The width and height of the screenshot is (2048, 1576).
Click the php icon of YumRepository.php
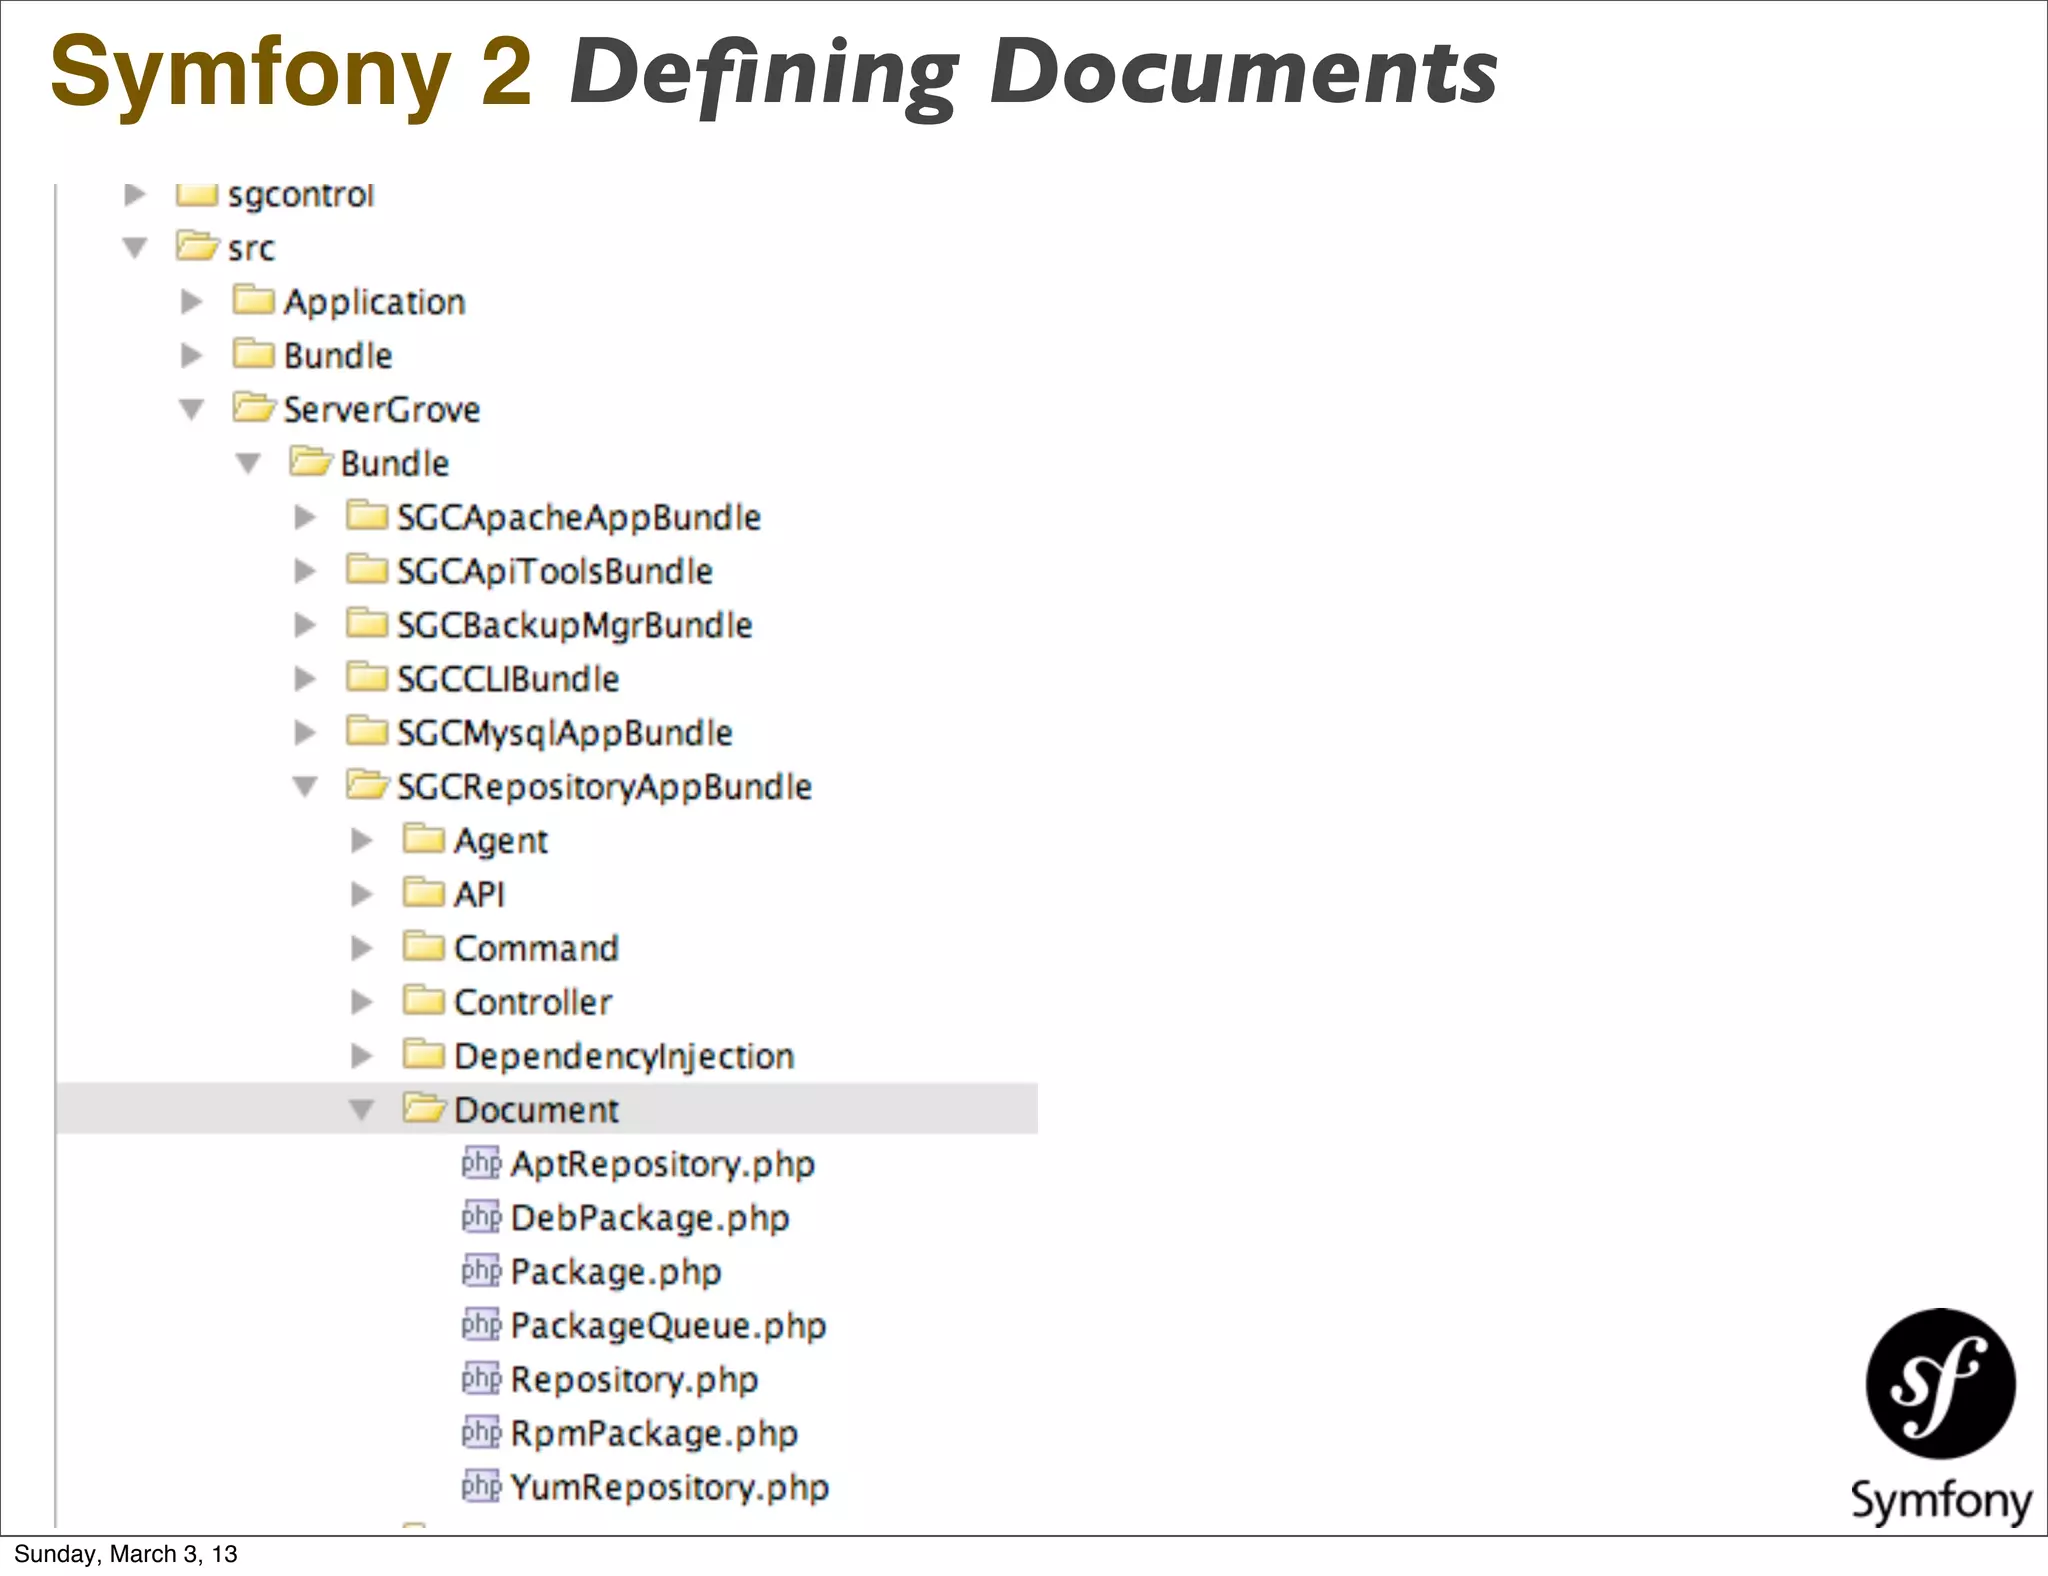point(481,1487)
